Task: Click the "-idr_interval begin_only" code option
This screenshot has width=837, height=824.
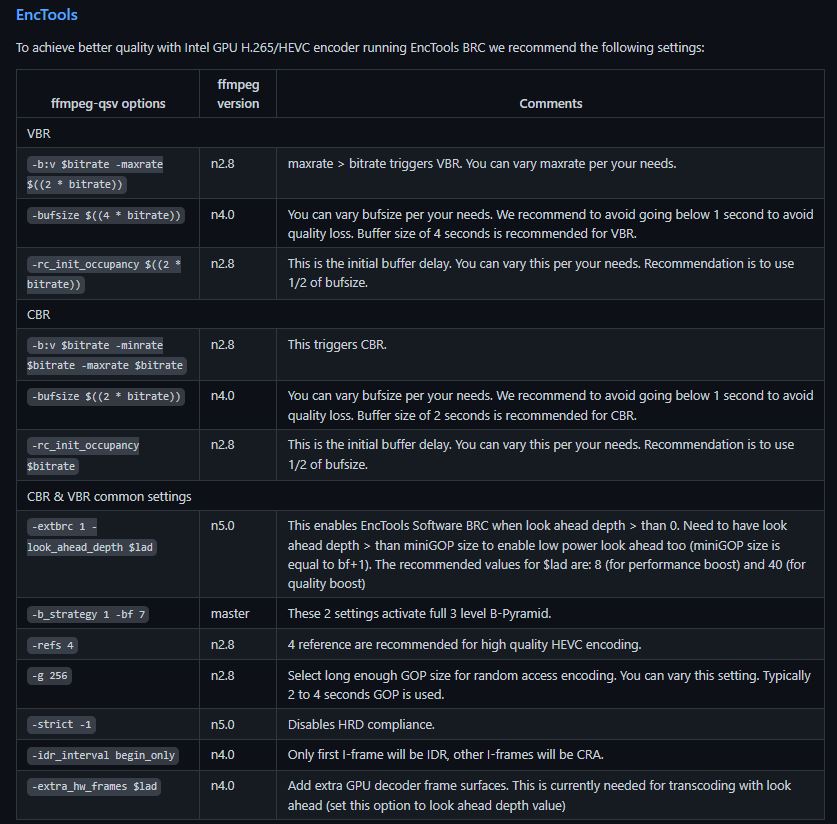Action: click(103, 756)
